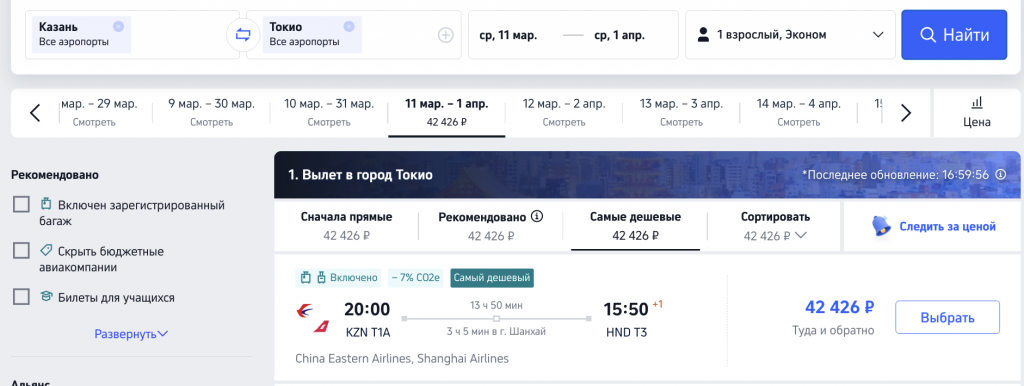
Task: Add another destination with plus icon
Action: [x=445, y=35]
